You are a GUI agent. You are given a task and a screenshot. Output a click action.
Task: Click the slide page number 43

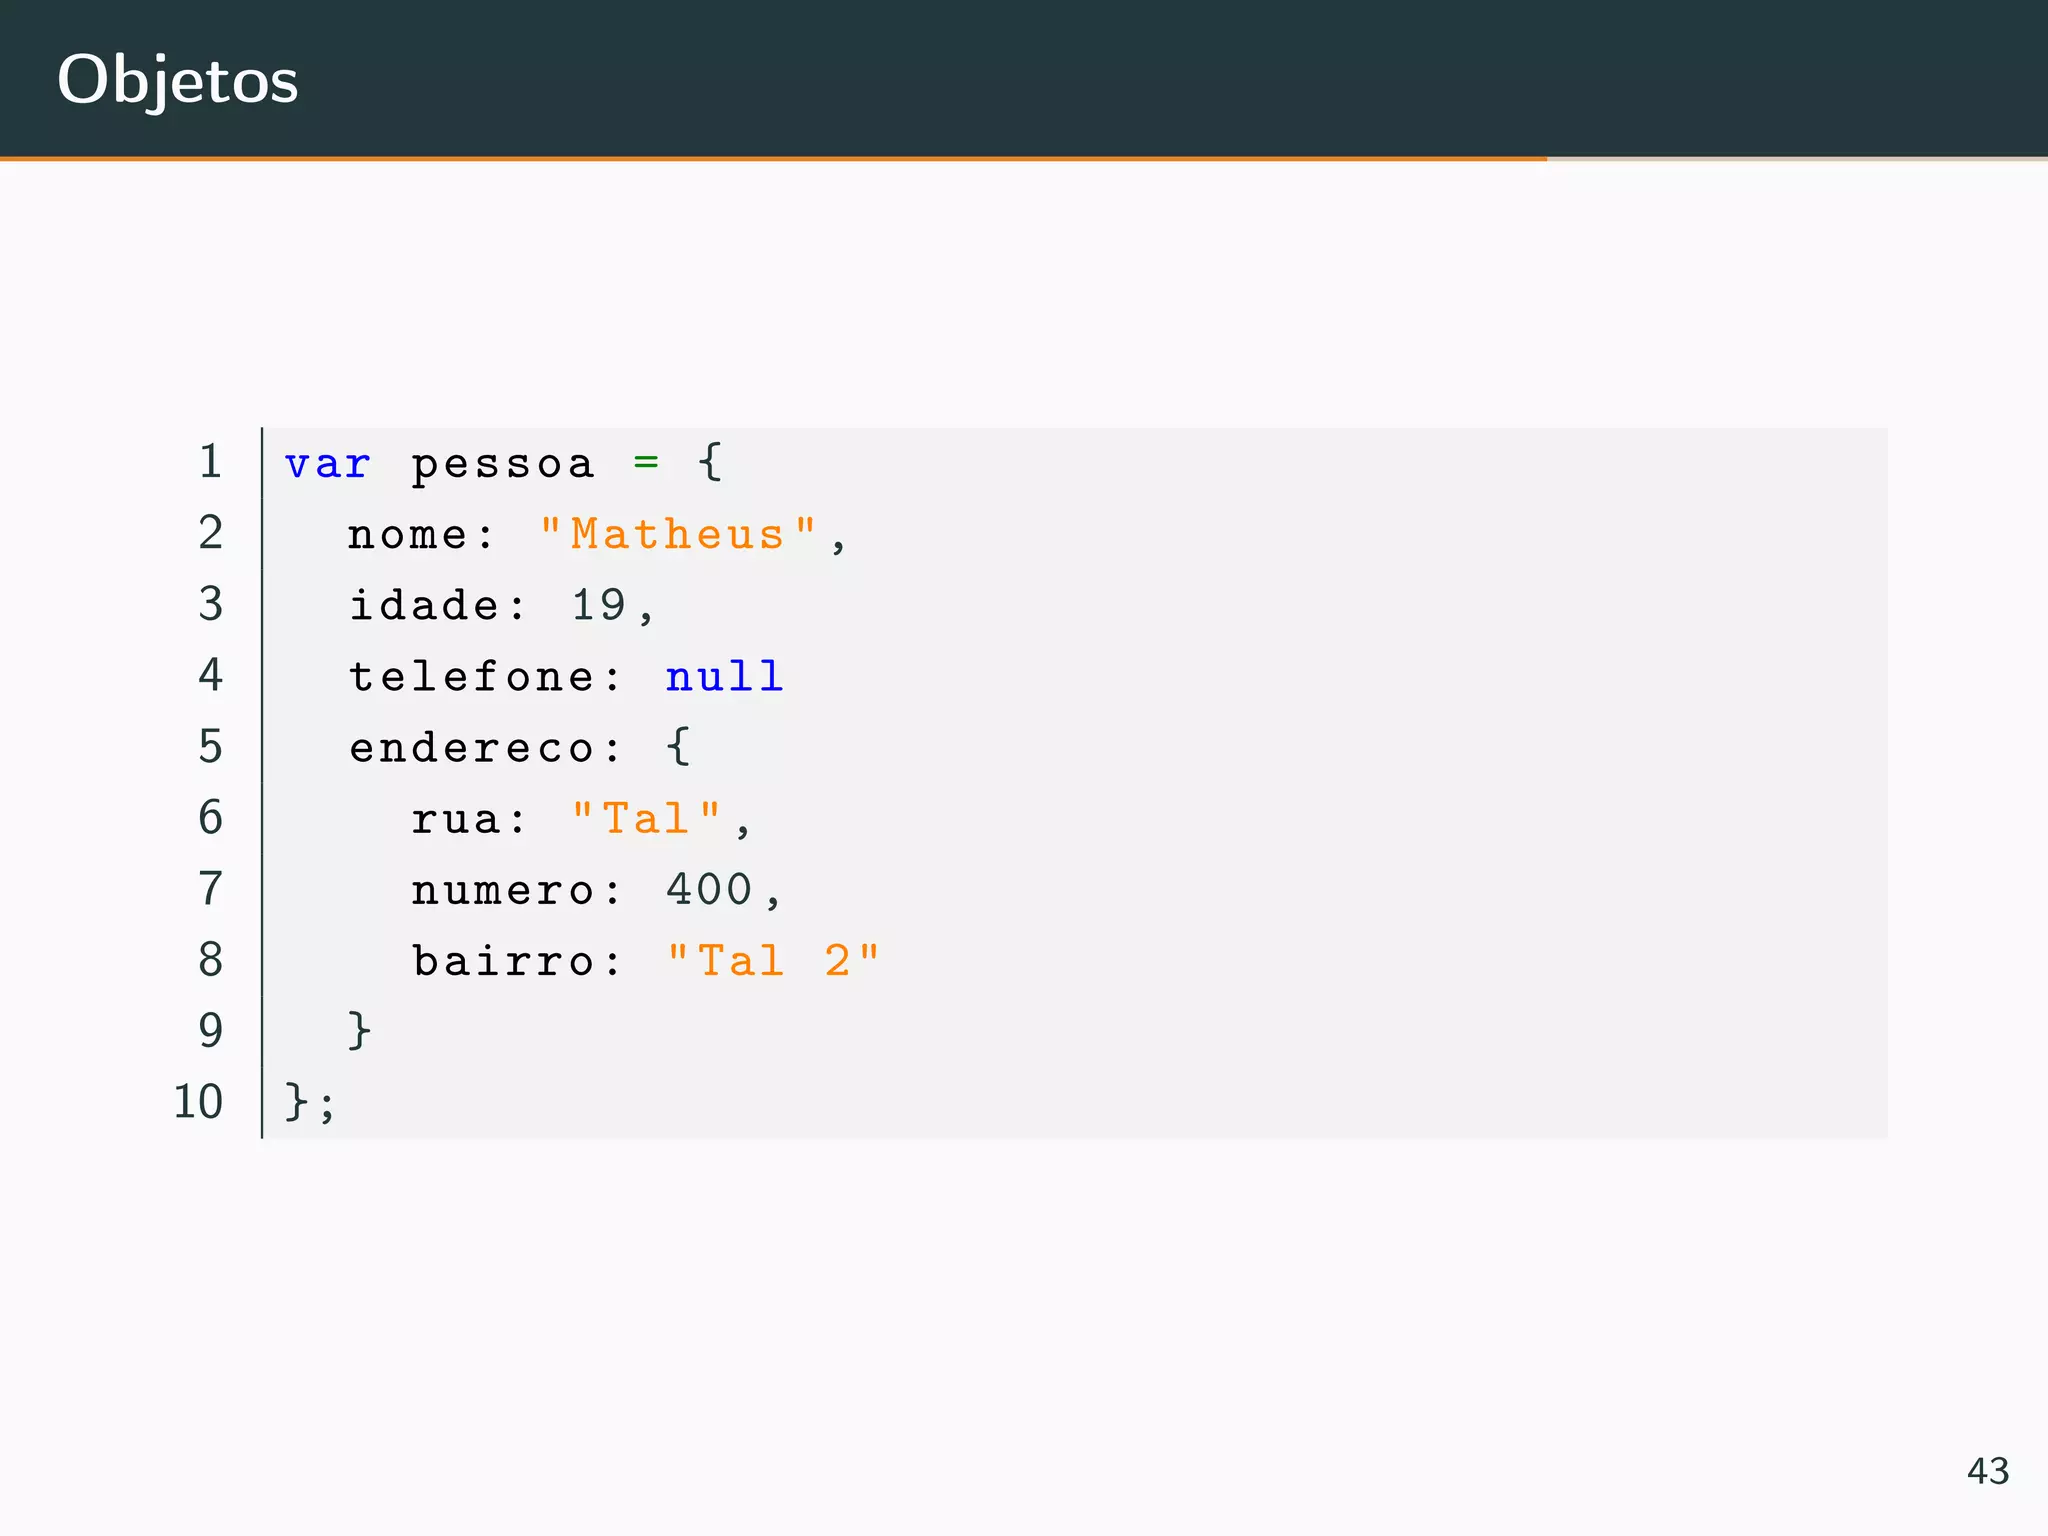[x=1987, y=1471]
